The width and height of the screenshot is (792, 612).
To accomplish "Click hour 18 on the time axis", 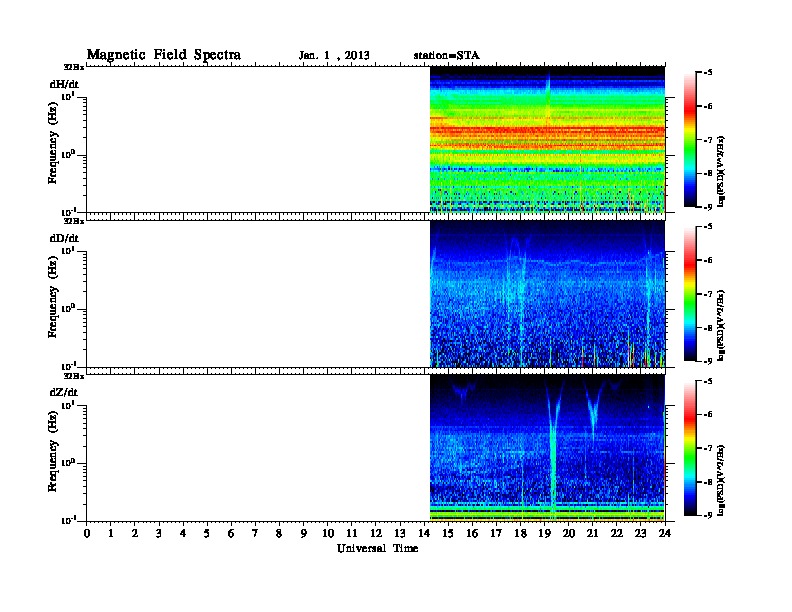I will 520,534.
